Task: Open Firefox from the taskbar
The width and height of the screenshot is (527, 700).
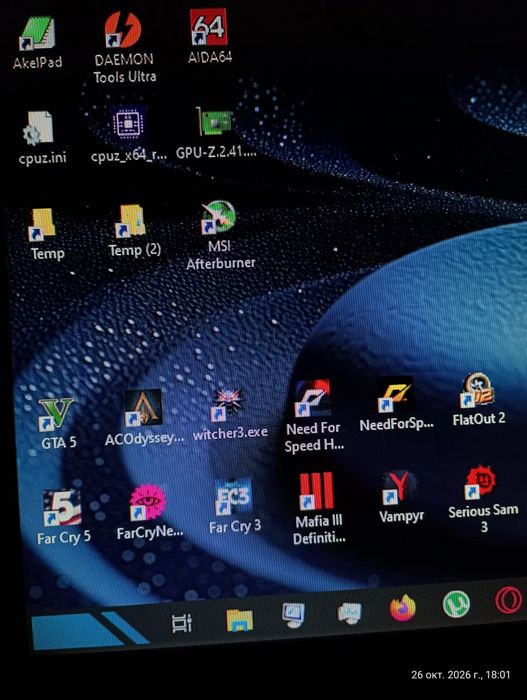Action: click(x=402, y=608)
